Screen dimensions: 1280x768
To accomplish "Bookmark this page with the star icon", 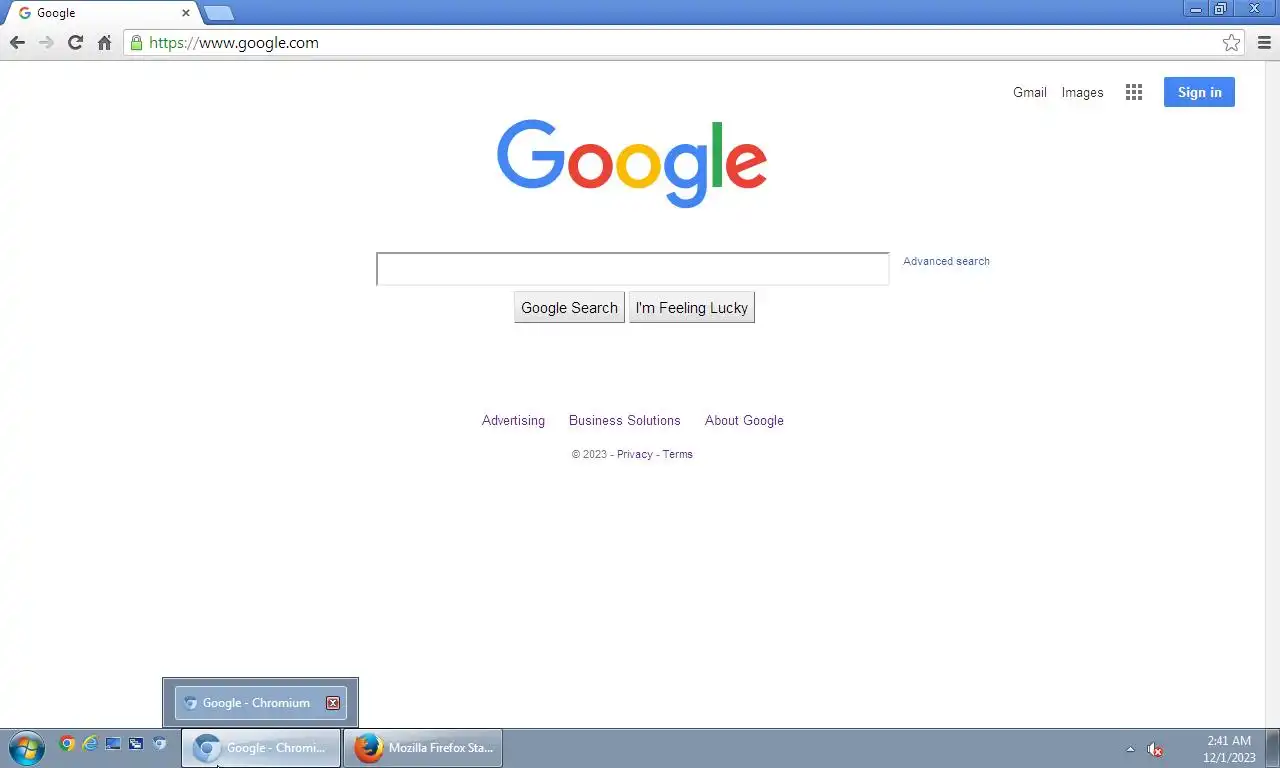I will coord(1231,42).
